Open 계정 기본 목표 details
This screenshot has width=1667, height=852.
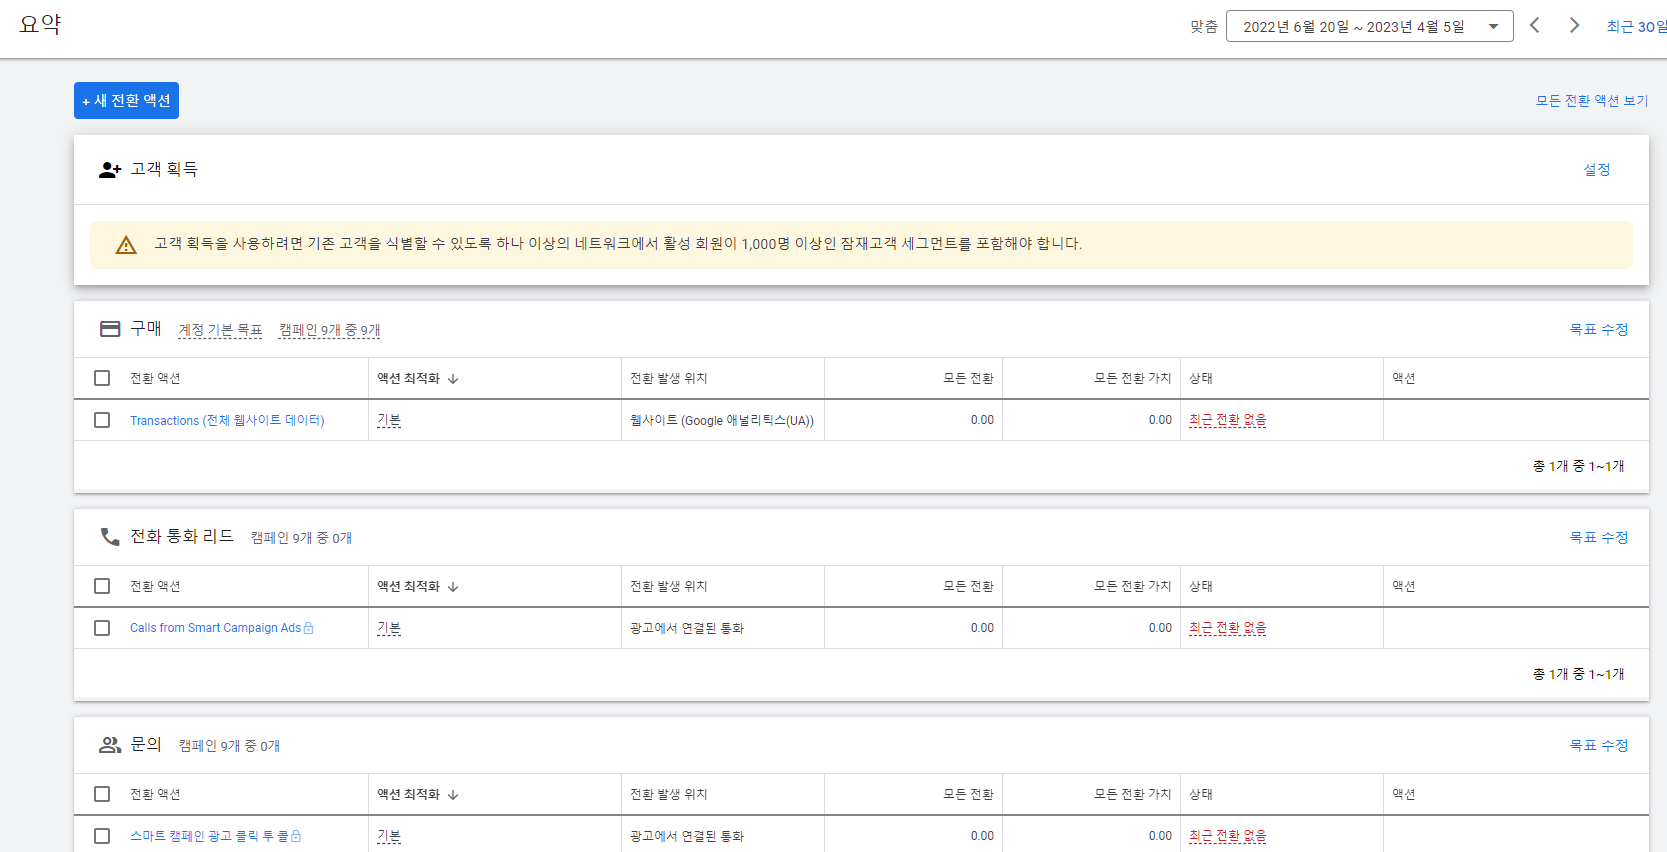(x=220, y=330)
